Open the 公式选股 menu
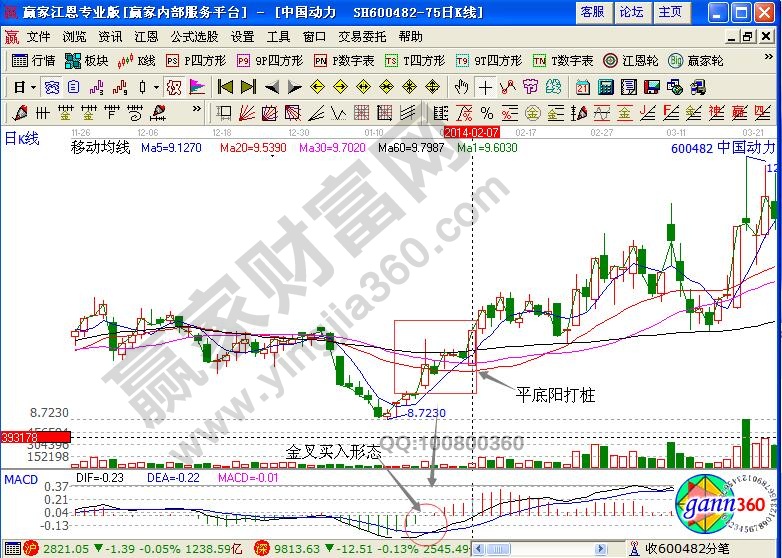The height and width of the screenshot is (558, 782). click(193, 36)
